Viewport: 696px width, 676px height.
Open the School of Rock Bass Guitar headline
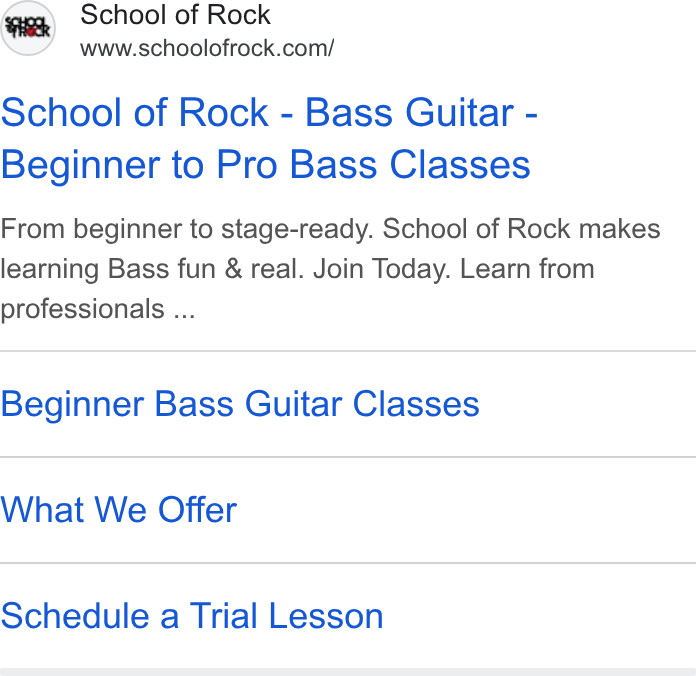[269, 138]
